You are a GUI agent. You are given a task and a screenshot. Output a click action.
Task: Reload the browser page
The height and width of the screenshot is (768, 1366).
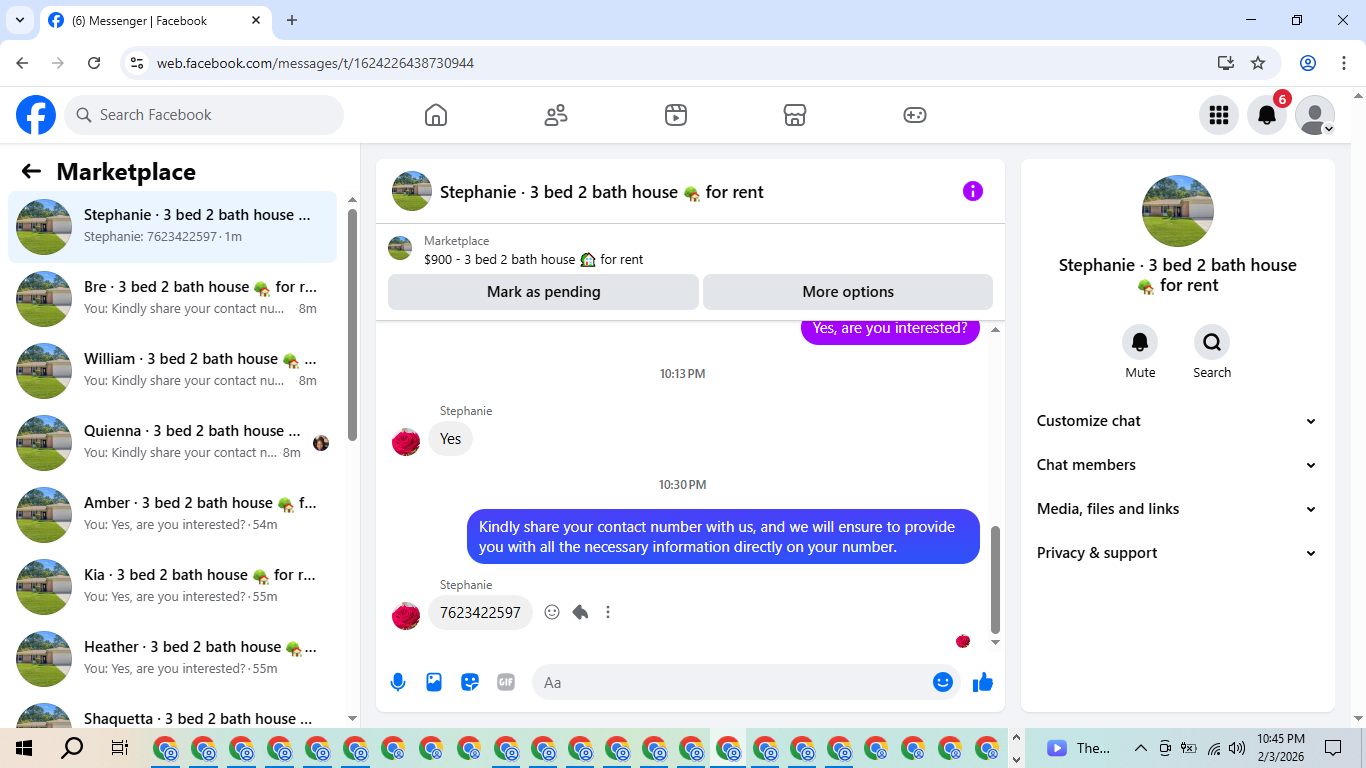[94, 63]
